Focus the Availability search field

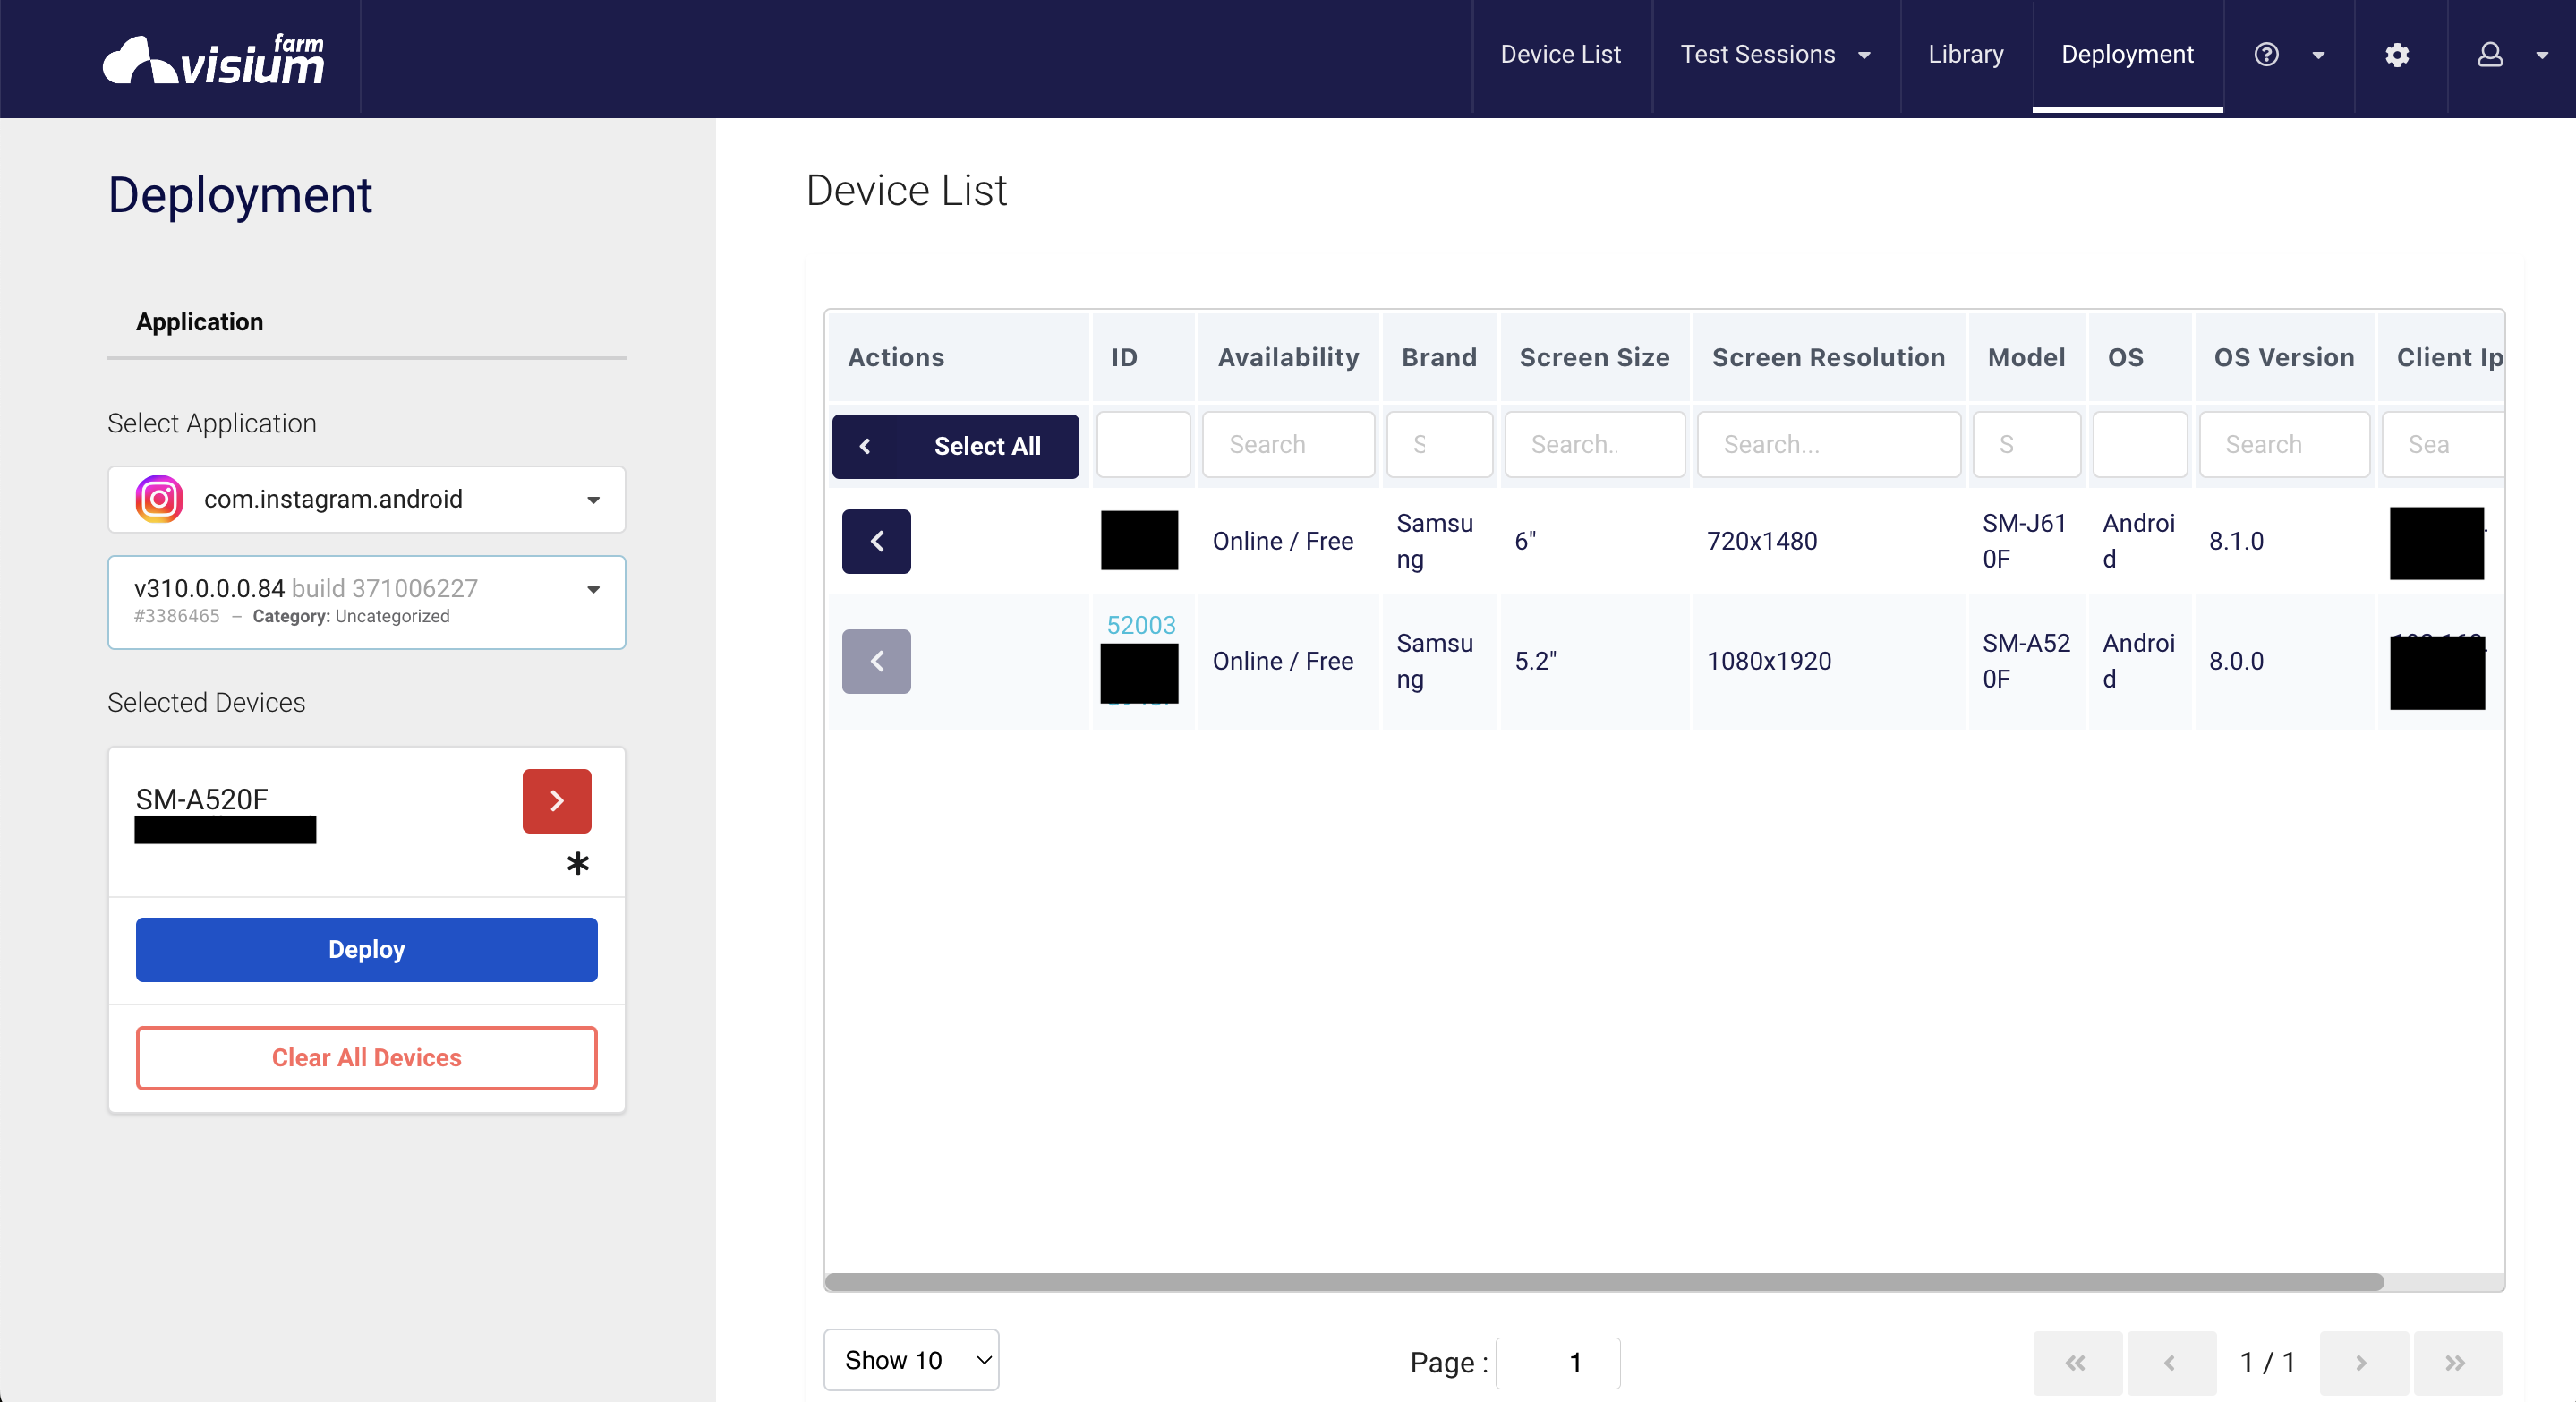1288,445
